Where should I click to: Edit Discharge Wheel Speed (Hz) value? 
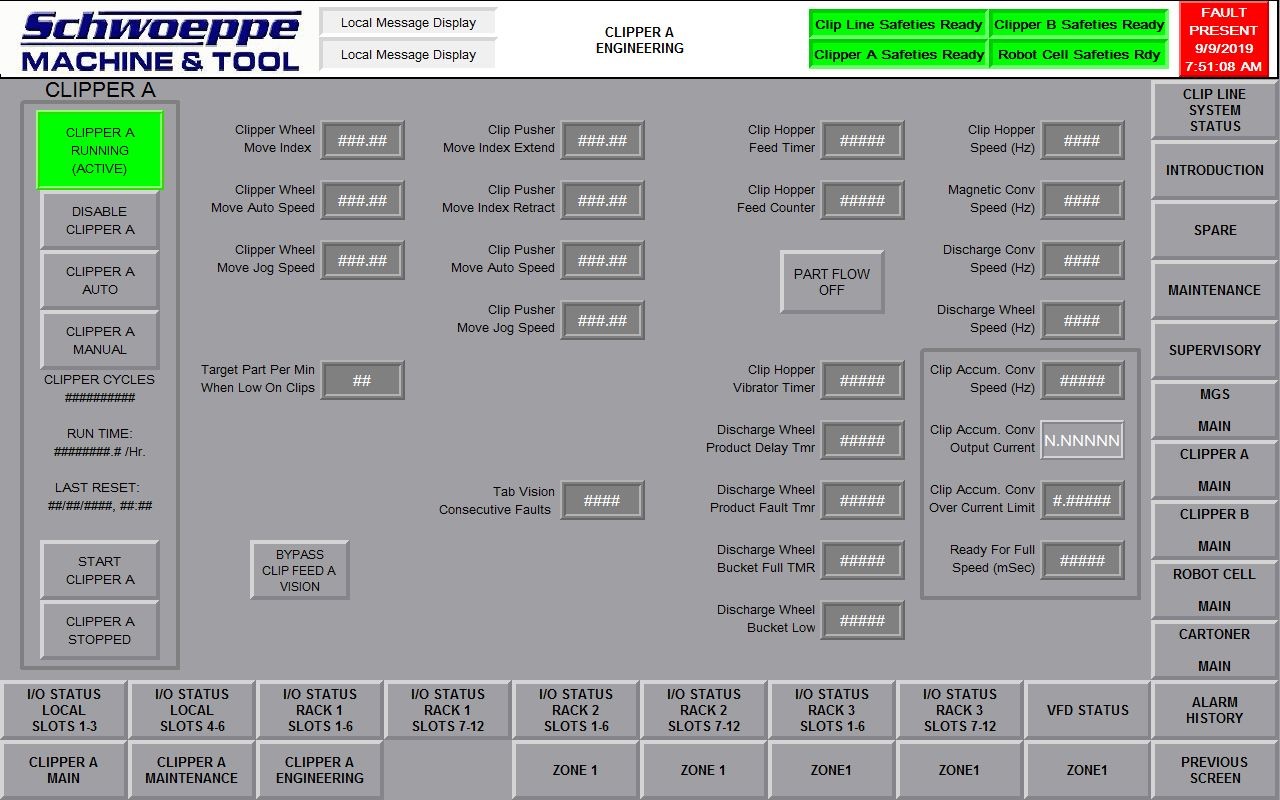click(1082, 321)
